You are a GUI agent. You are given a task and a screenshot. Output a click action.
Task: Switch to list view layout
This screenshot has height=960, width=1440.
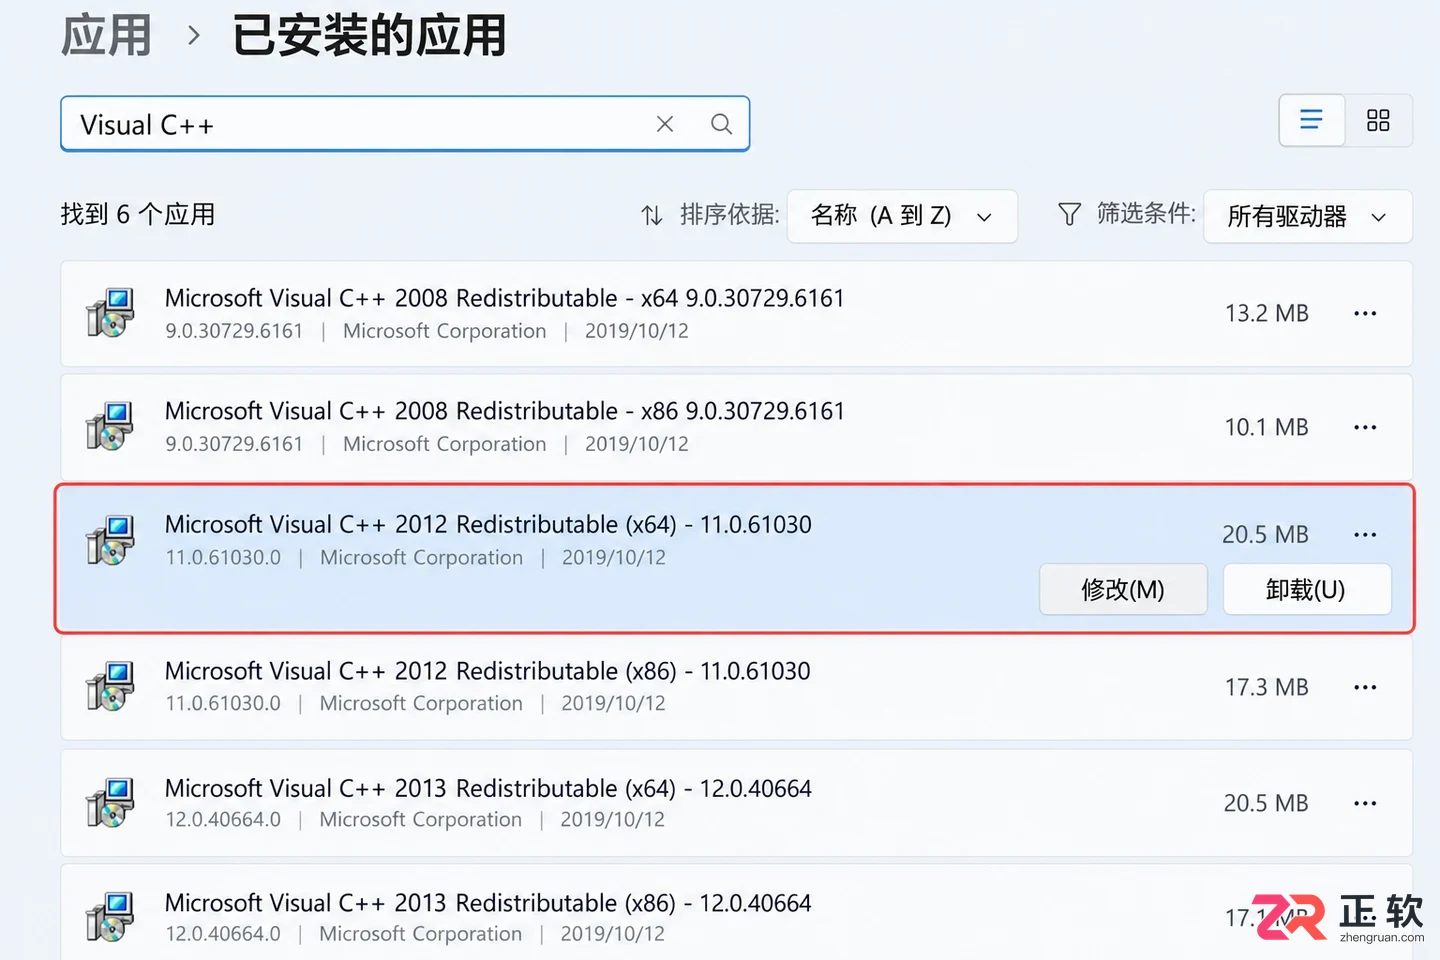click(1311, 120)
